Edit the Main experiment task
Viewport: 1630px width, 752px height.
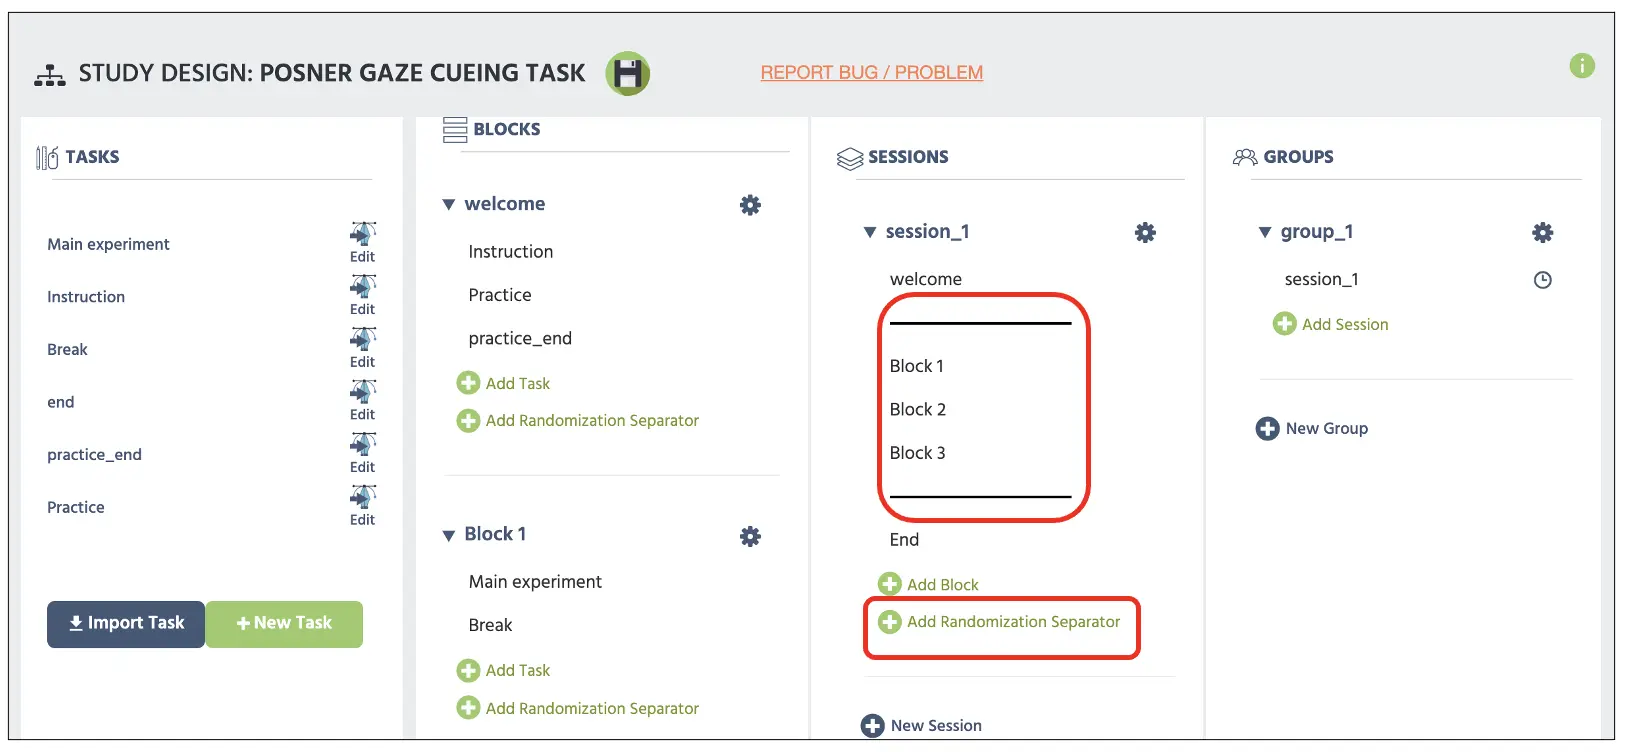tap(363, 243)
